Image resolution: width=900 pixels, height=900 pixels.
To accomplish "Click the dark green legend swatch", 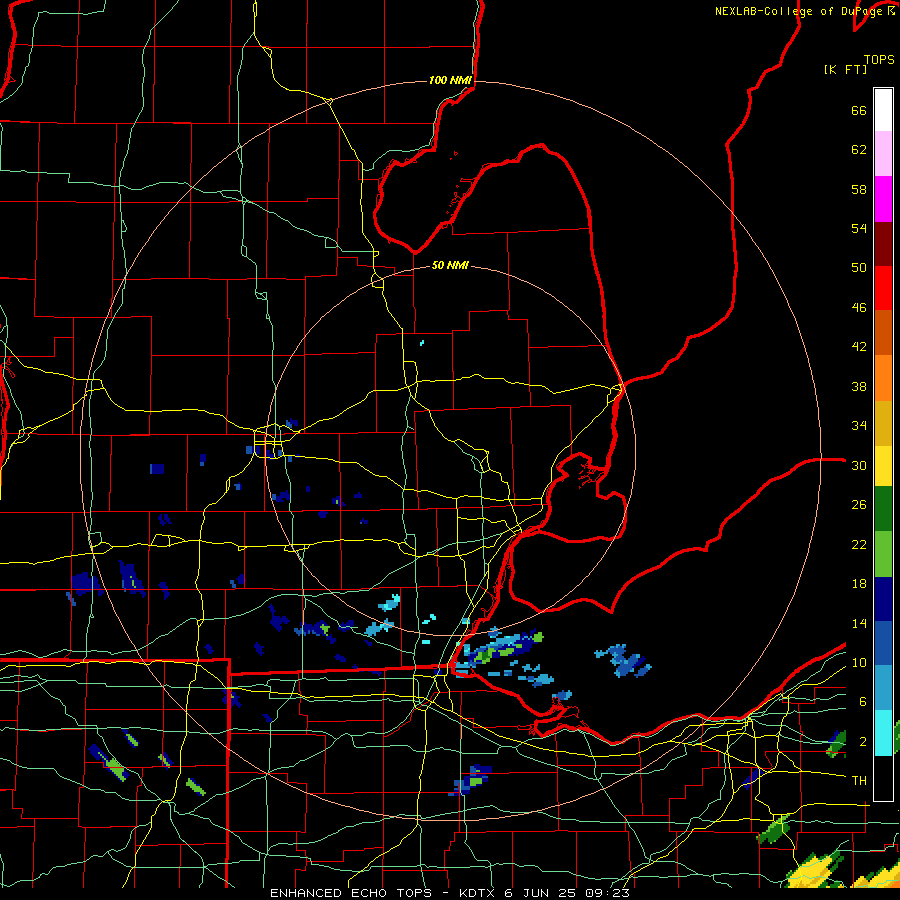I will 883,509.
